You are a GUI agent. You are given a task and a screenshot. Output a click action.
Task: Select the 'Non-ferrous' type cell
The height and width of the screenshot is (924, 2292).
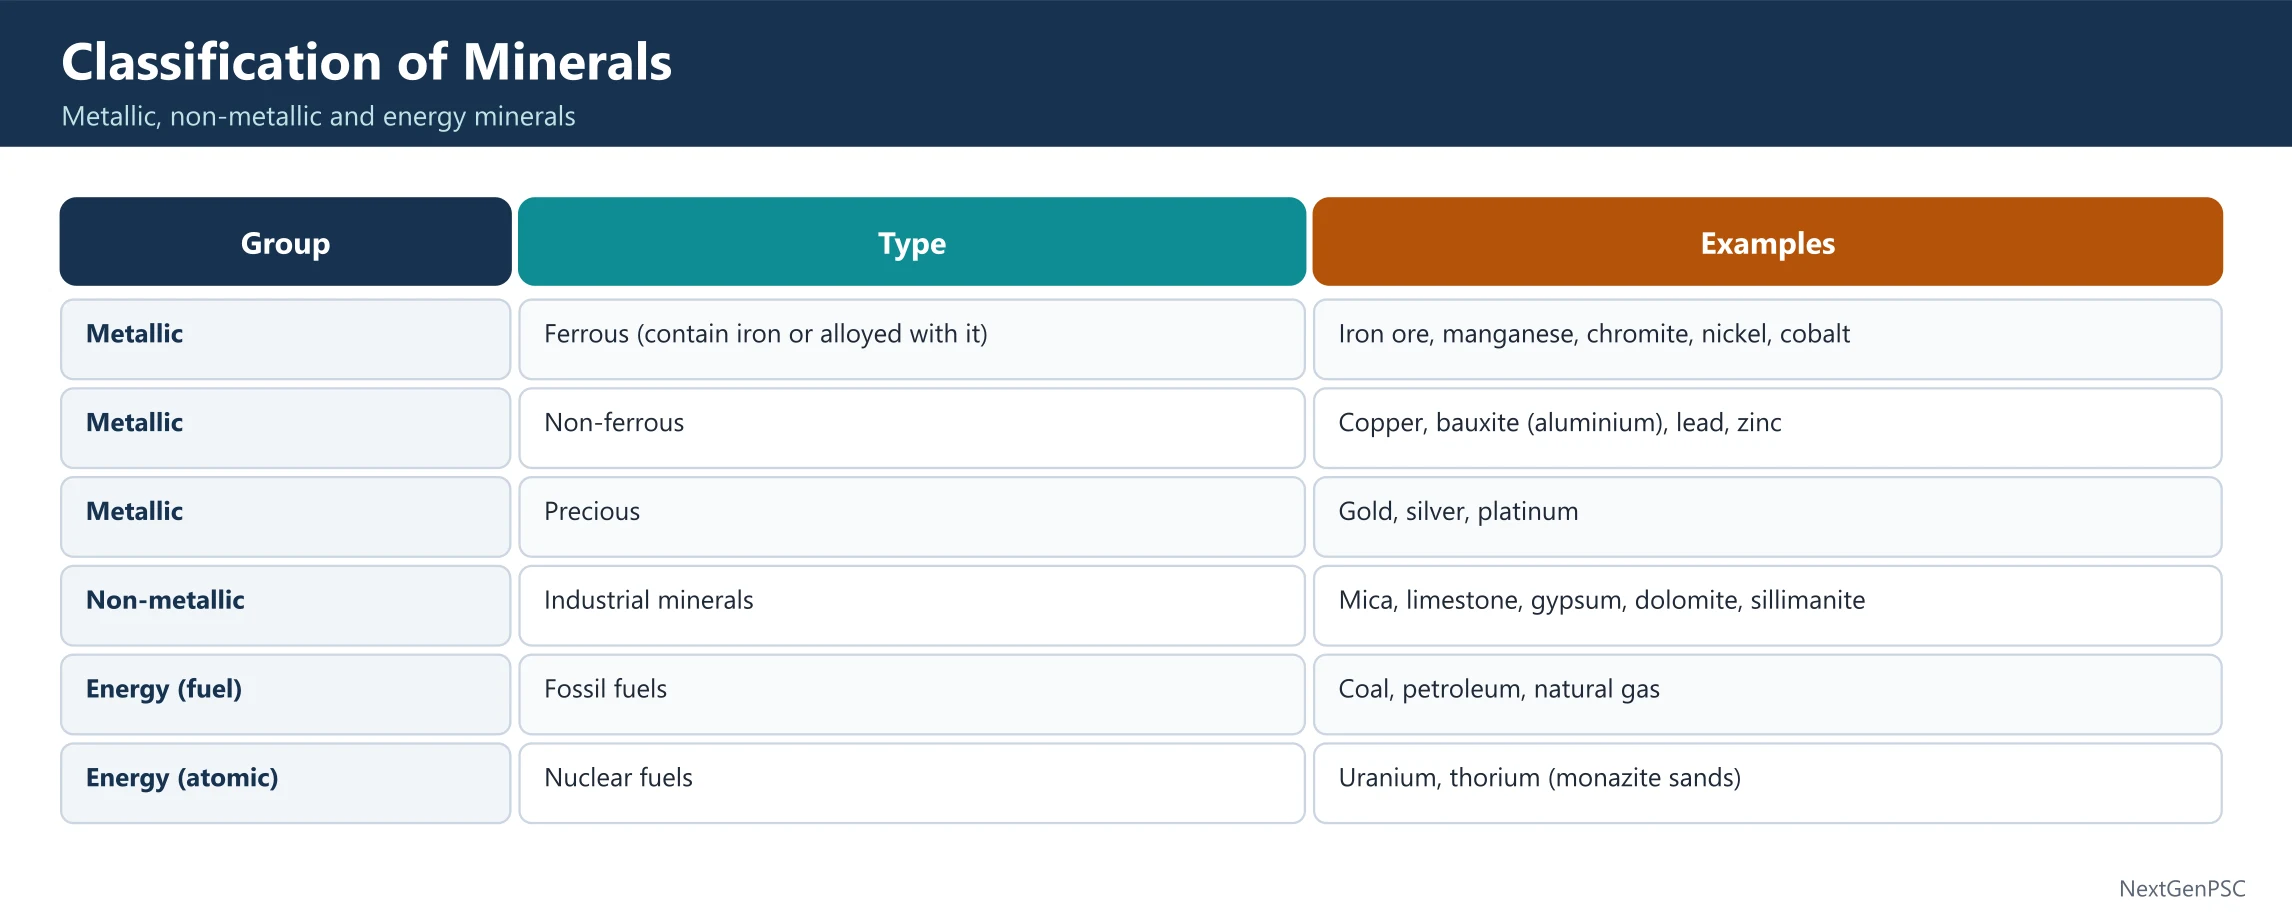coord(912,428)
